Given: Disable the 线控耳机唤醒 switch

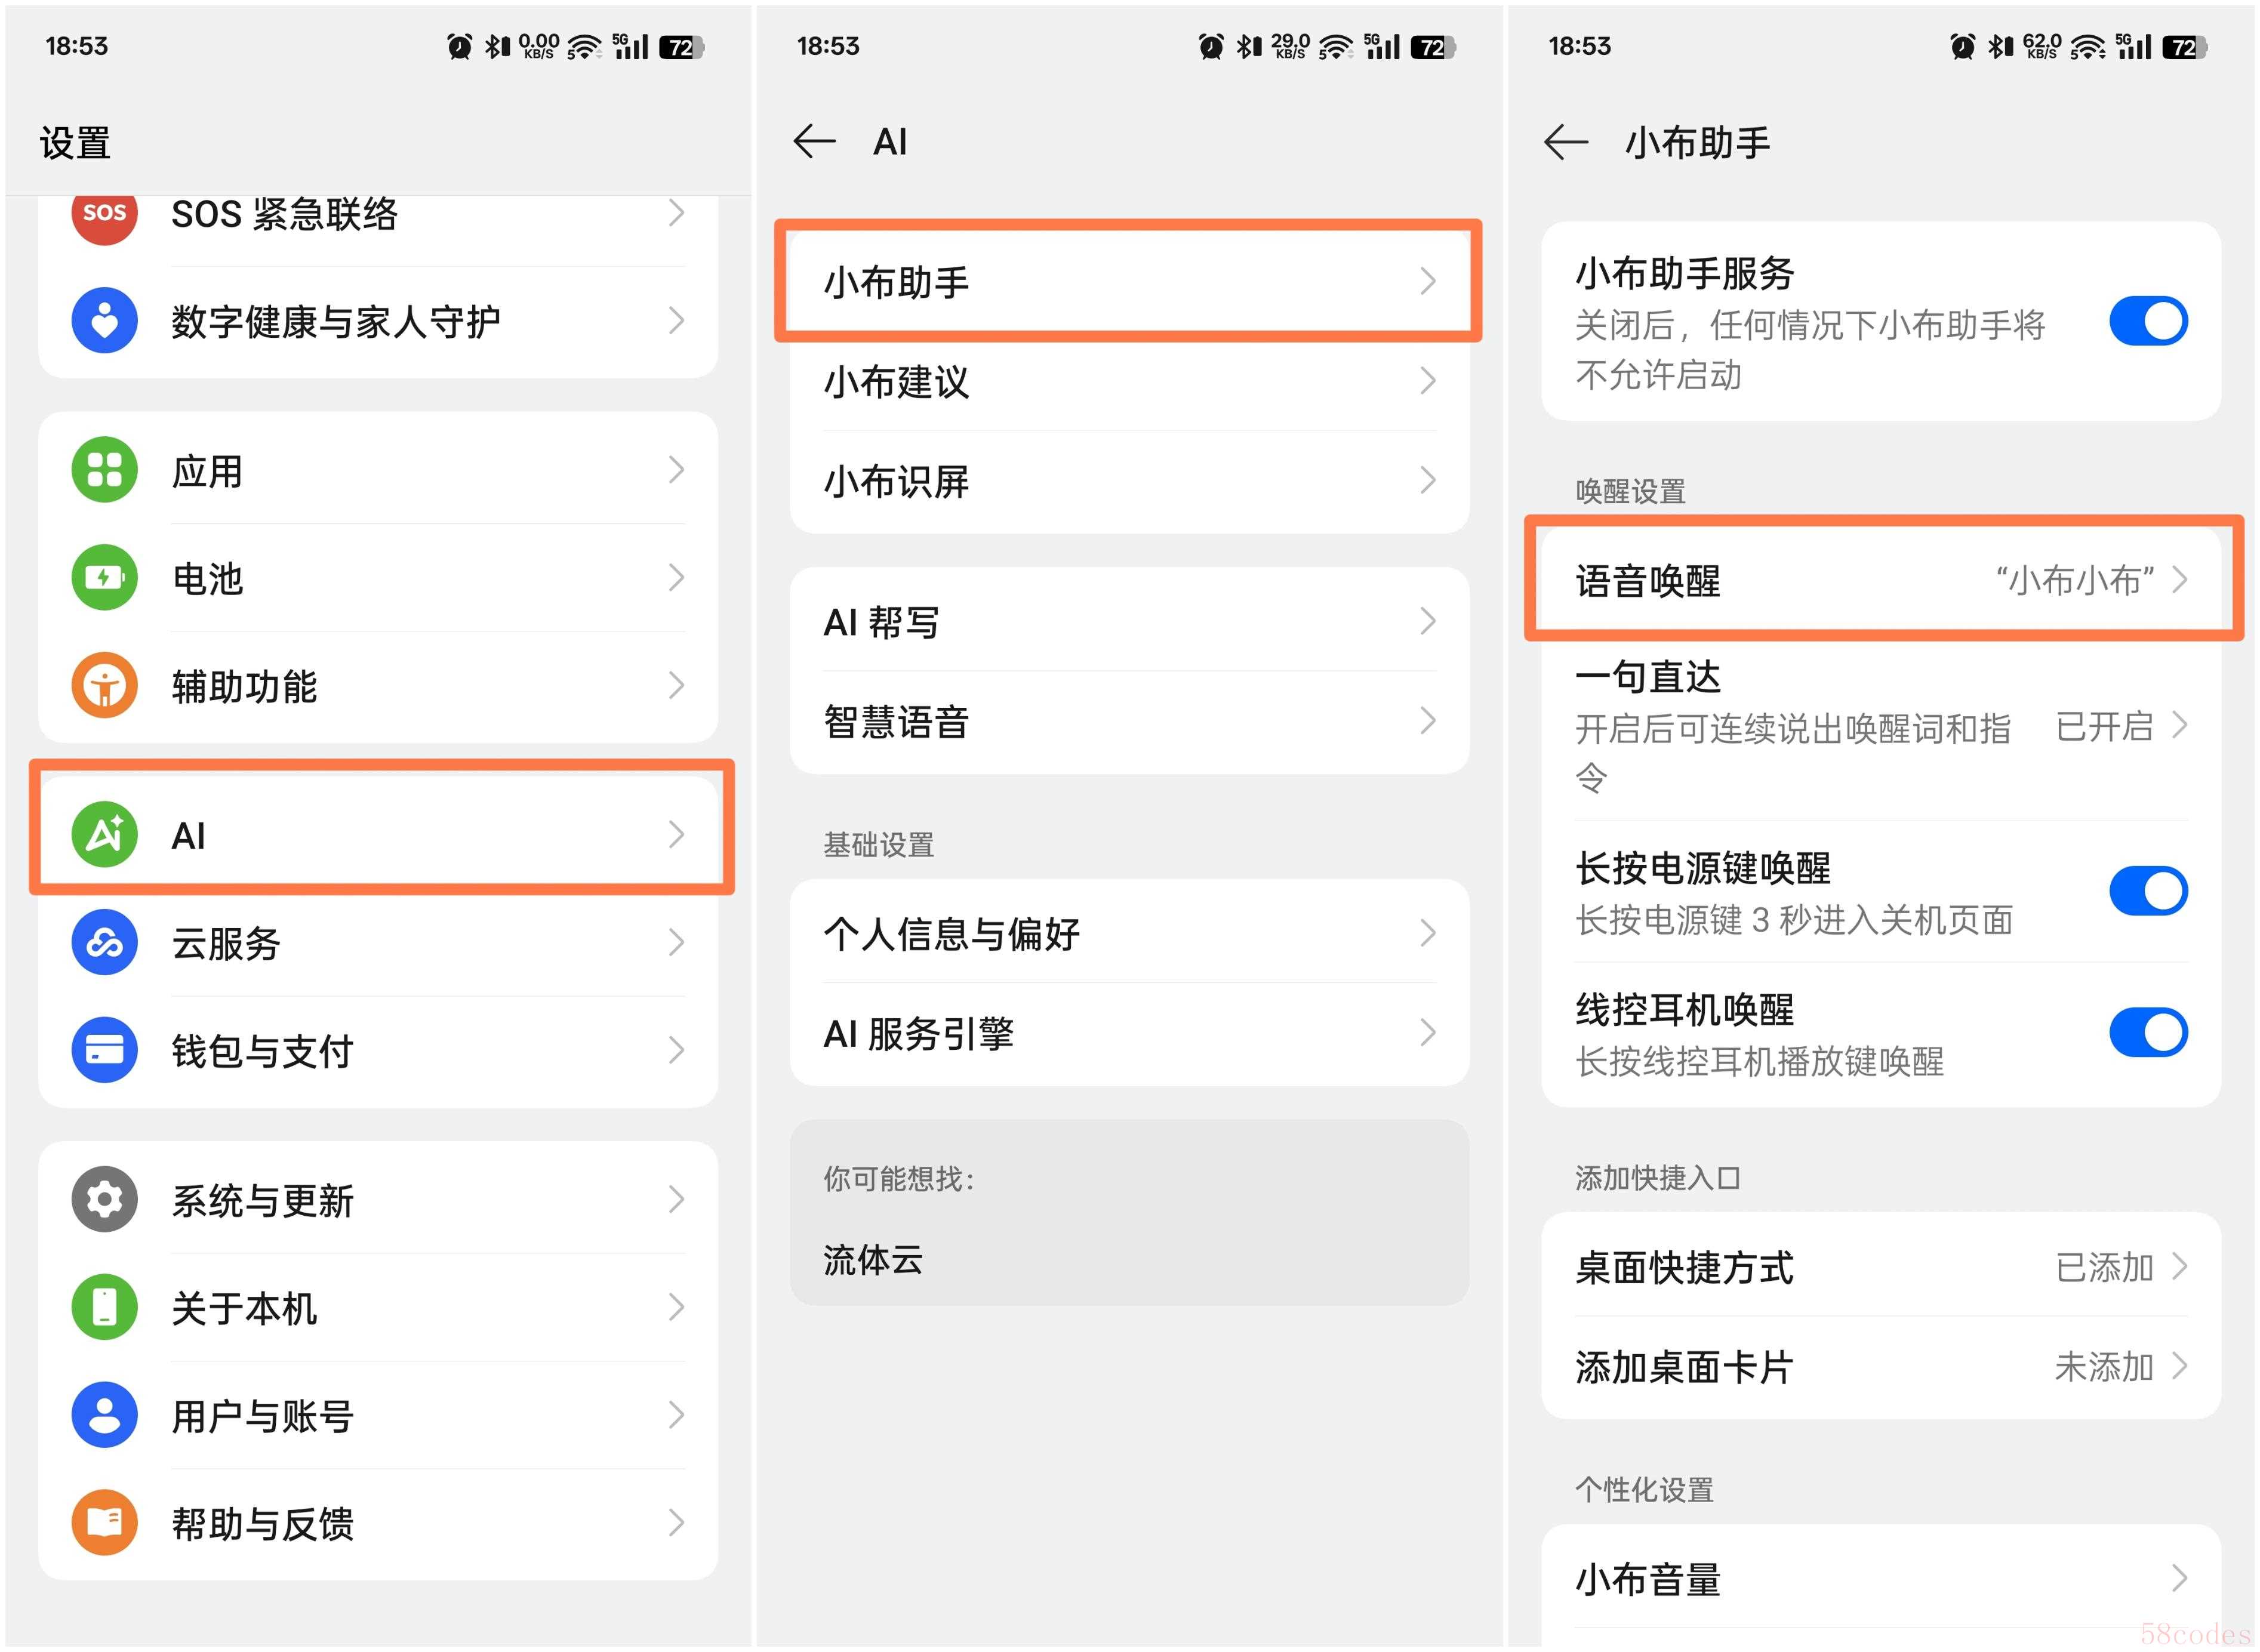Looking at the screenshot, I should click(2148, 1032).
